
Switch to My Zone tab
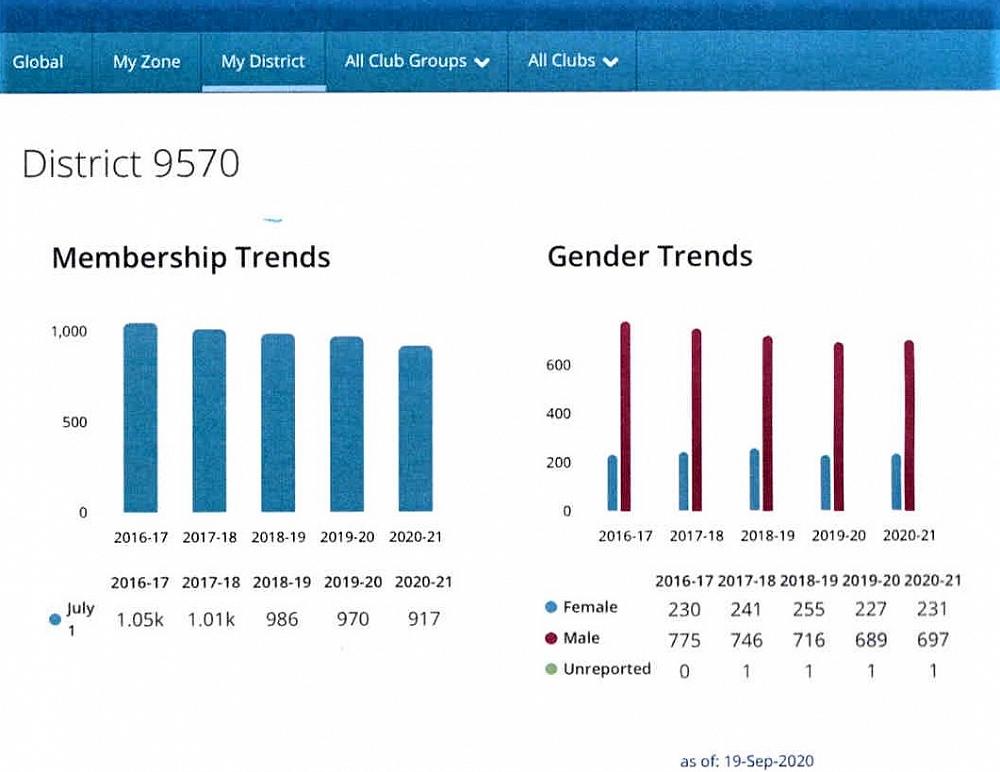point(146,62)
